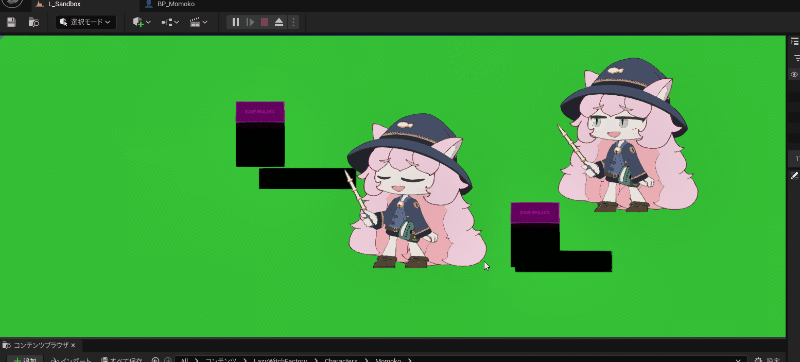Viewport: 800px width, 362px height.
Task: Pause the running play session
Action: pos(236,22)
